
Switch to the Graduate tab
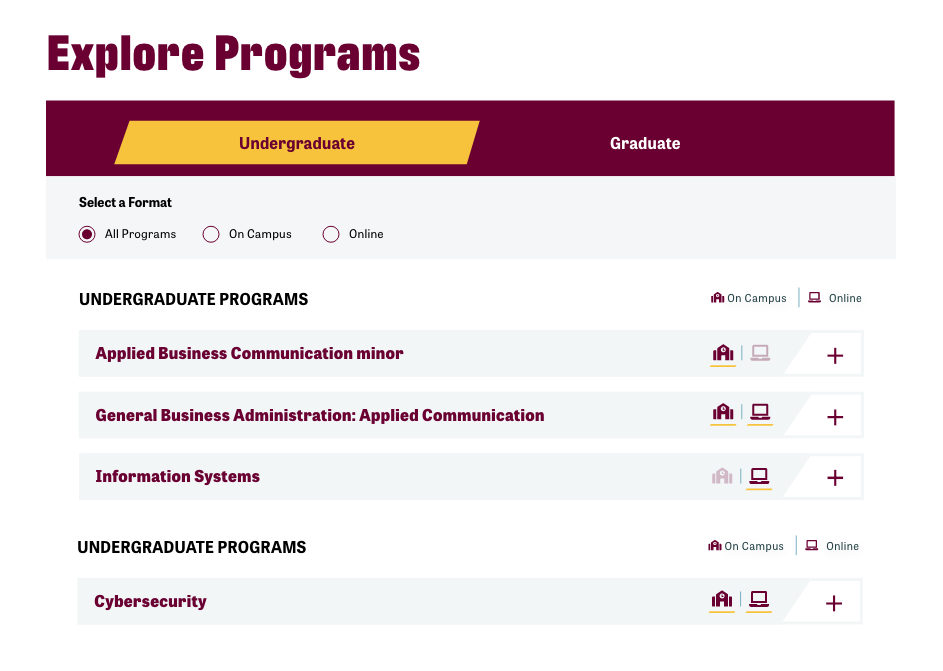coord(645,143)
